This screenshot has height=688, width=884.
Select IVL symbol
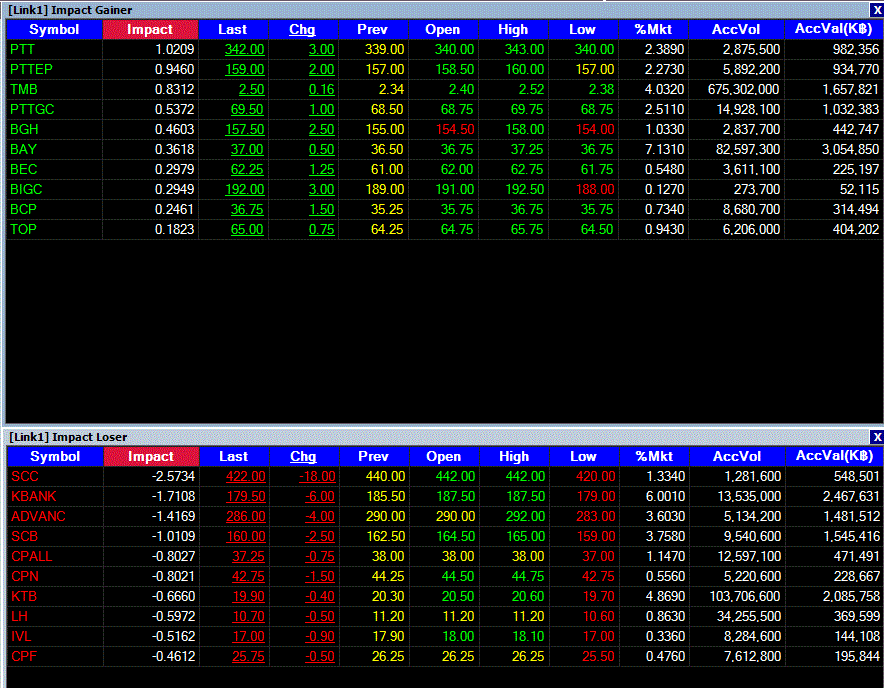coord(21,637)
